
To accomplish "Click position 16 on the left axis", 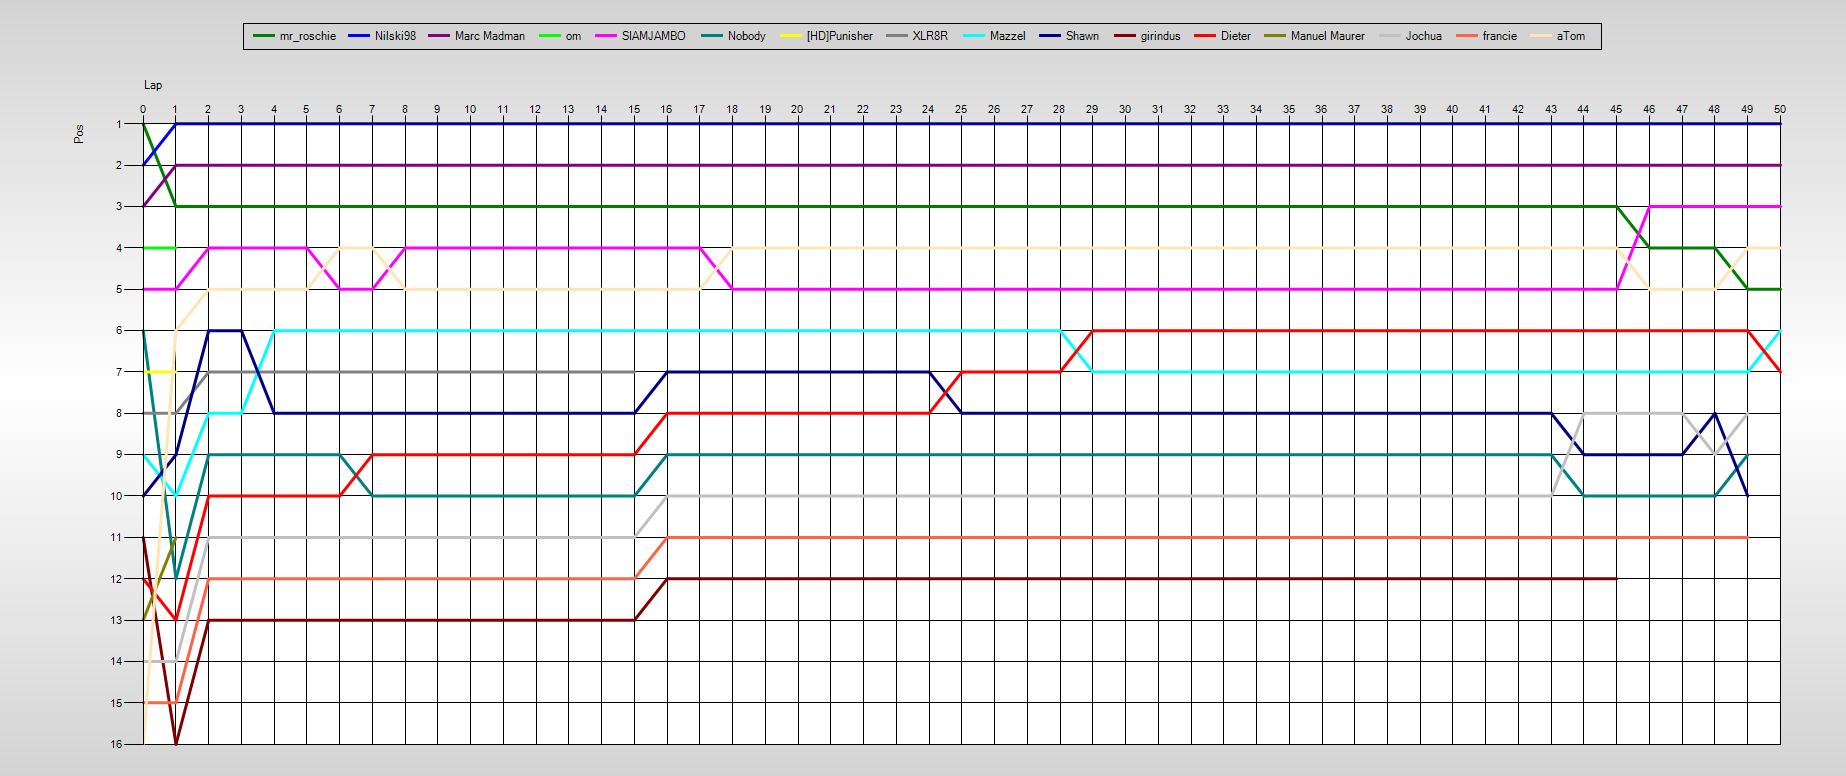I will click(117, 744).
